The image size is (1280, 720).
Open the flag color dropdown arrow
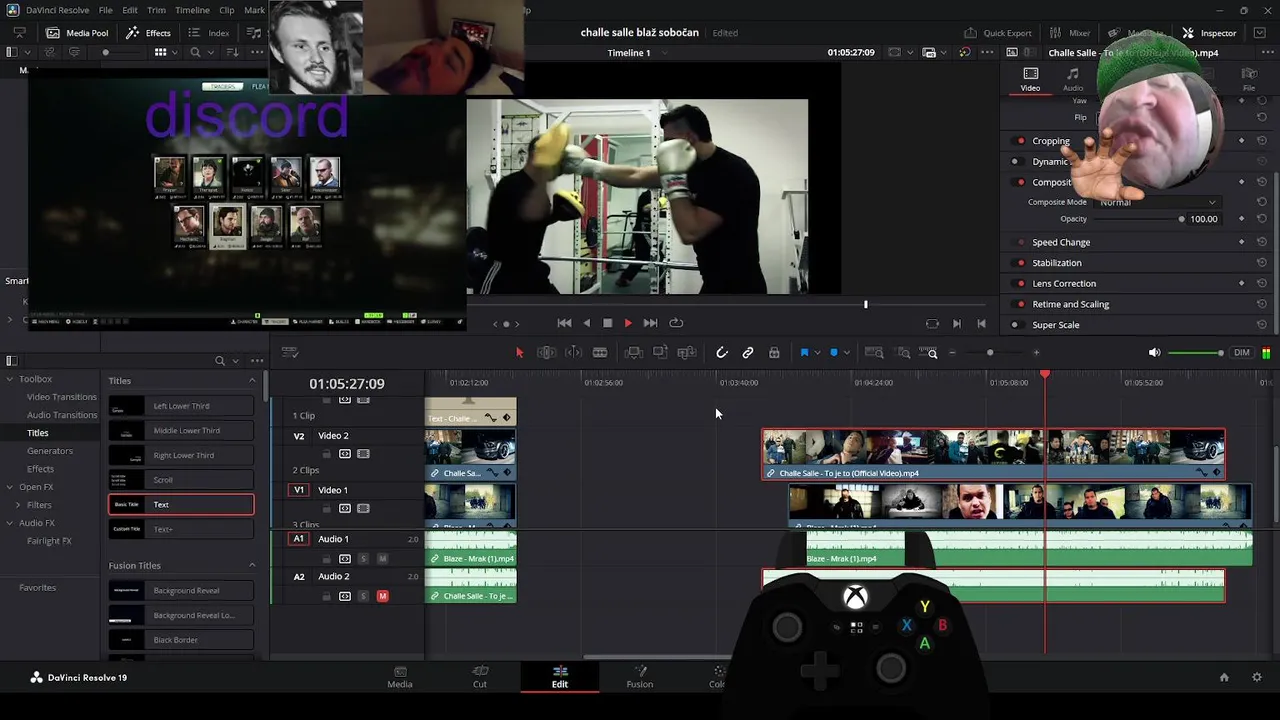tap(817, 353)
